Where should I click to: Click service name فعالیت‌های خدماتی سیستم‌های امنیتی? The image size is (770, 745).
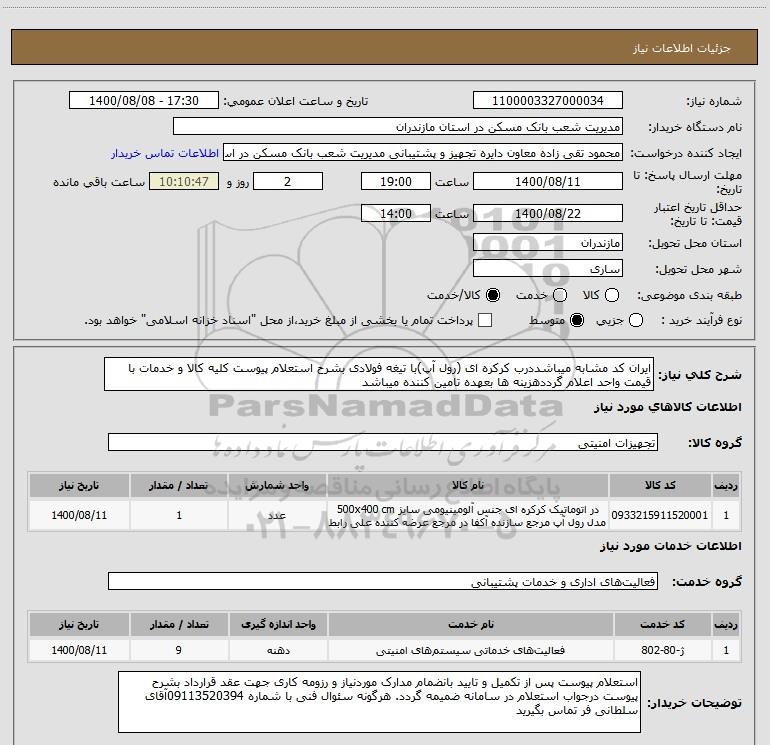(x=470, y=650)
